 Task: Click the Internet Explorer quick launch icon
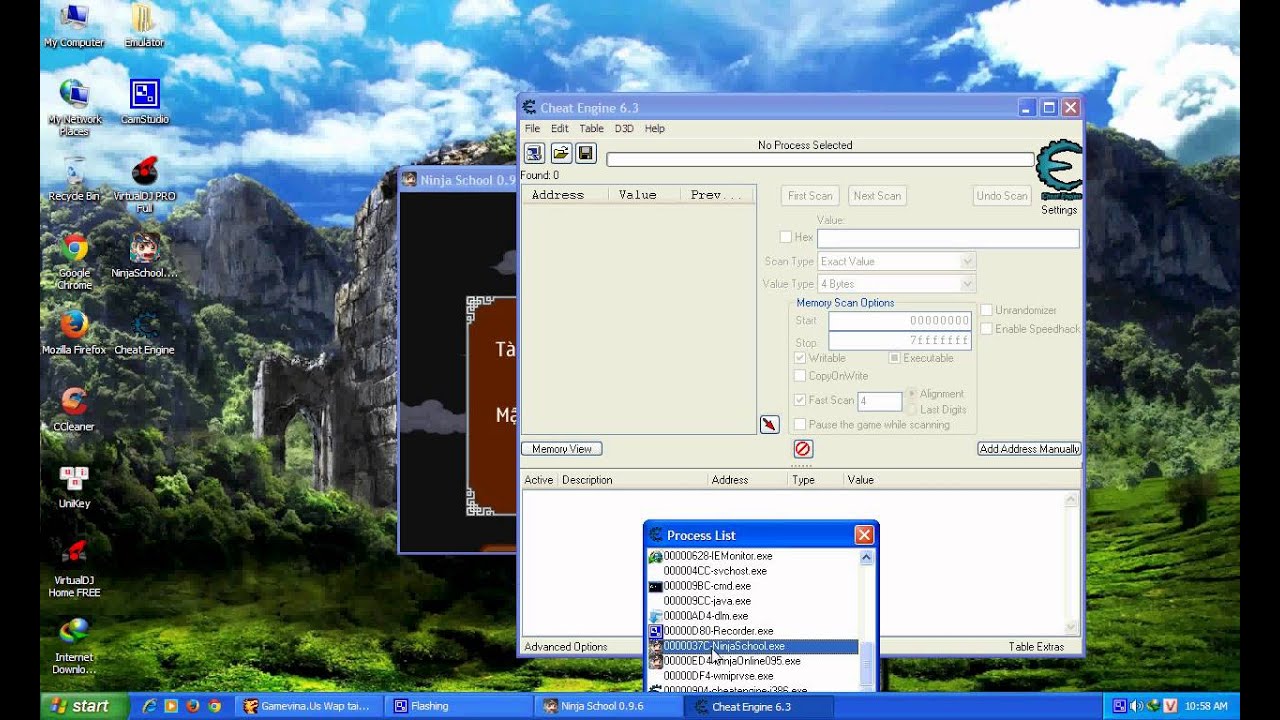point(149,706)
